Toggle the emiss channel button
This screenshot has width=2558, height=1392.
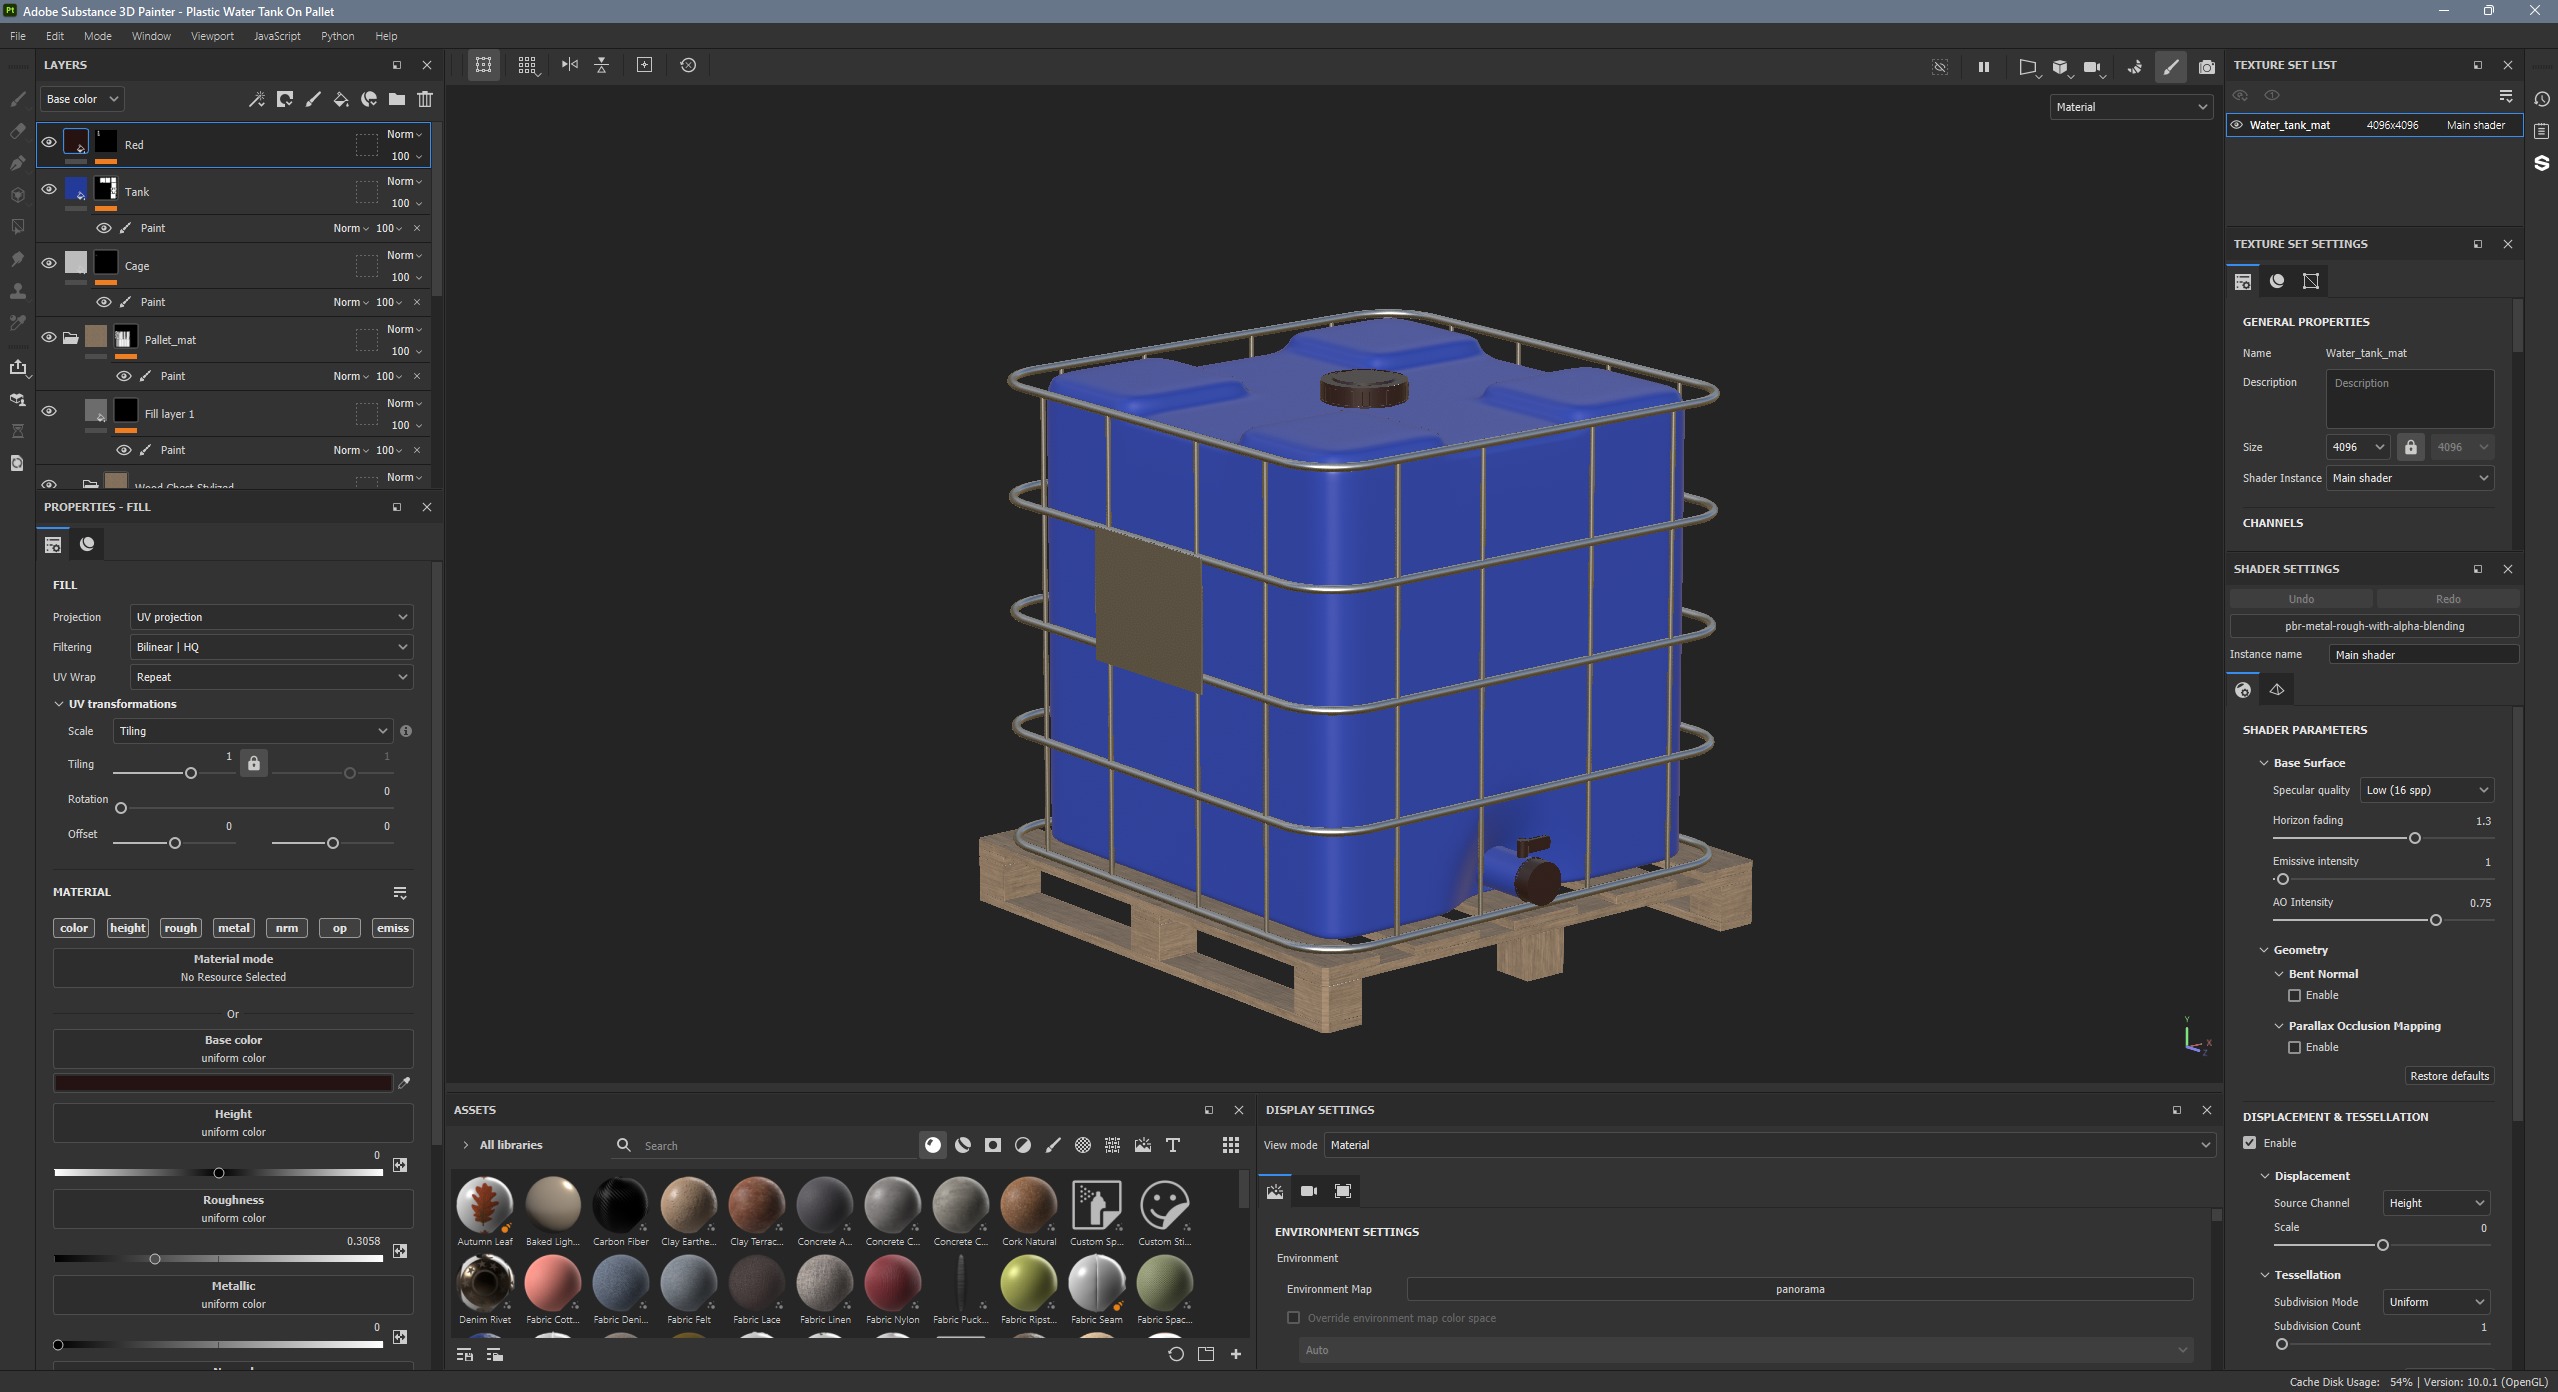[x=392, y=928]
